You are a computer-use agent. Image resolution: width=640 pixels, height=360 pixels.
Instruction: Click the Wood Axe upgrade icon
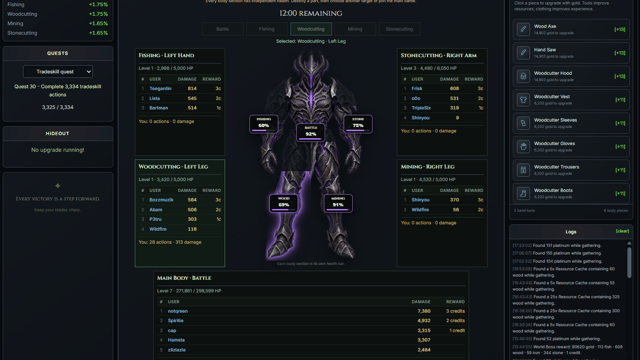pos(523,29)
